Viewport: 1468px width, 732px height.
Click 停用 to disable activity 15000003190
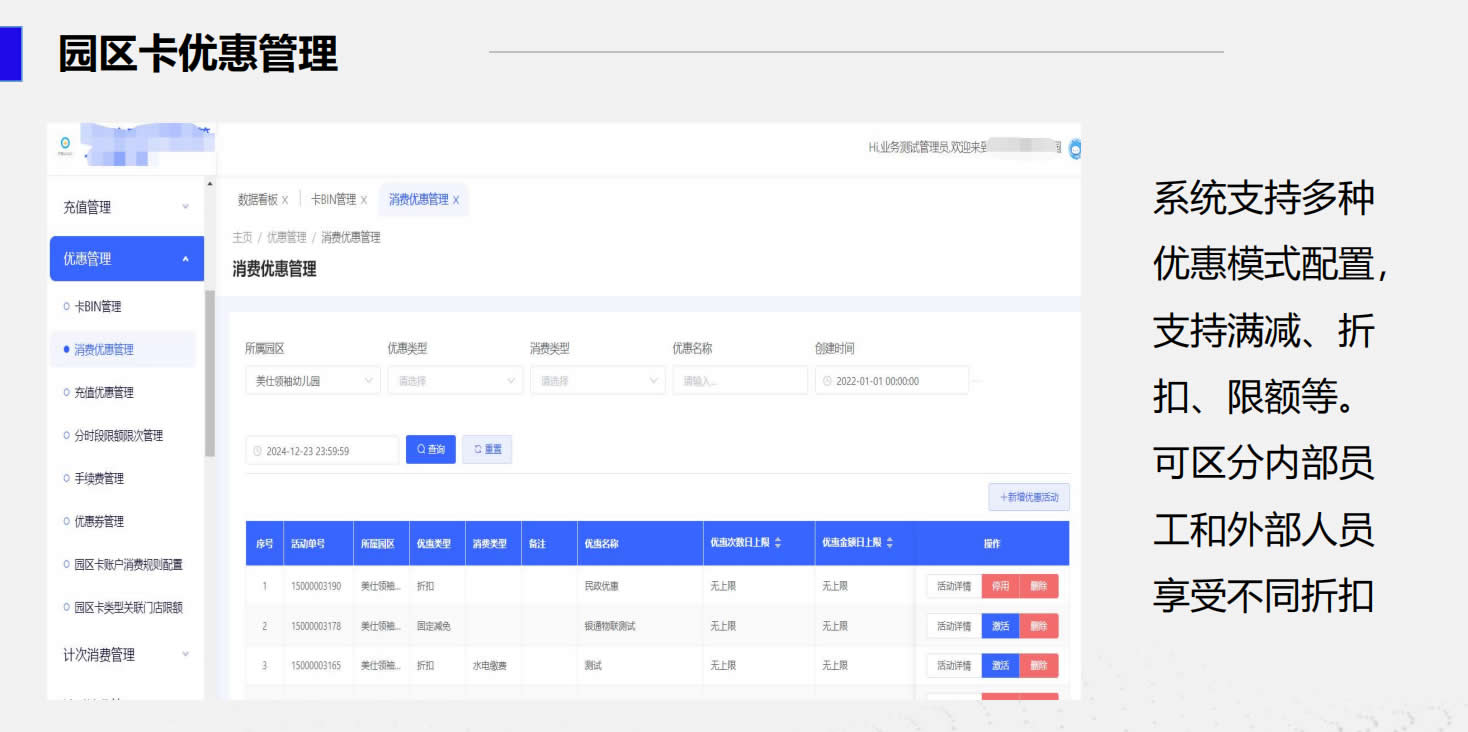coord(1000,586)
